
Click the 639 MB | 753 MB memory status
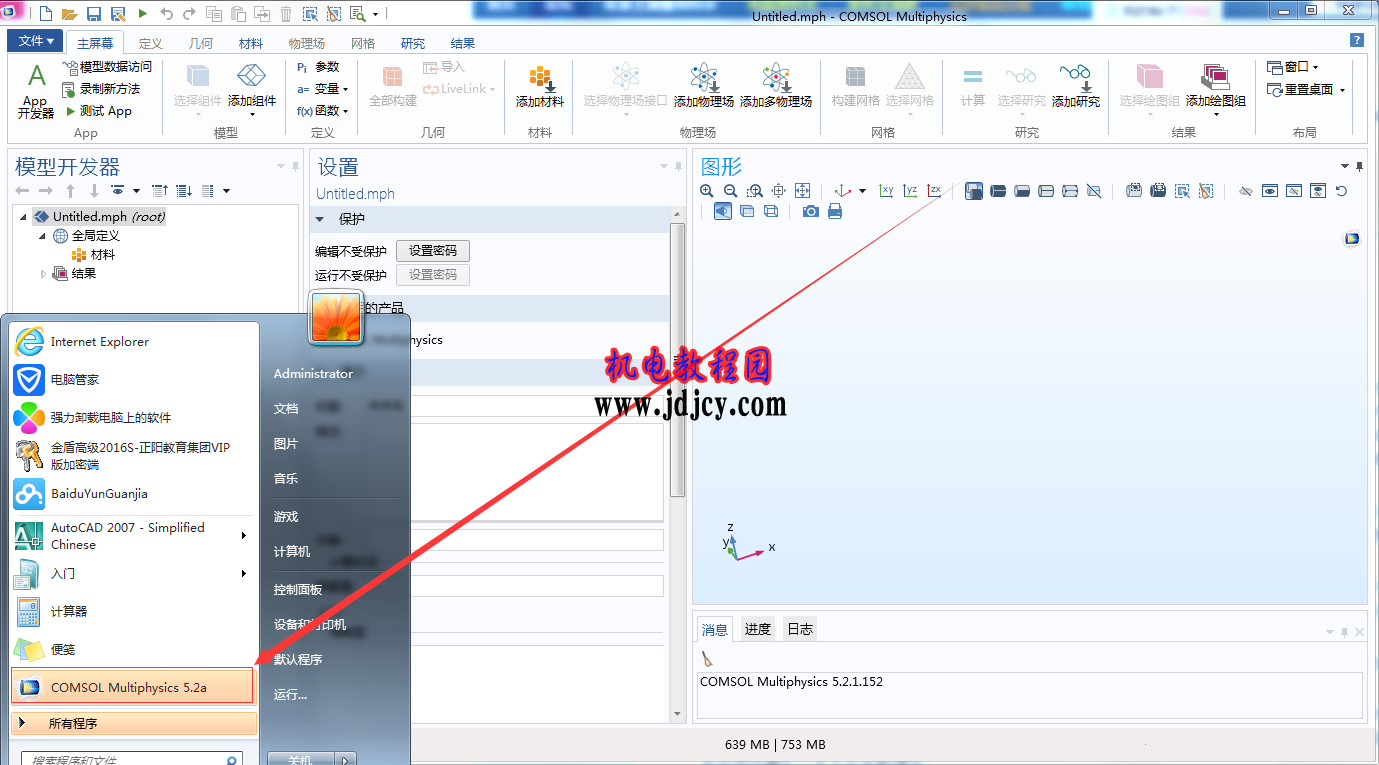(x=775, y=745)
